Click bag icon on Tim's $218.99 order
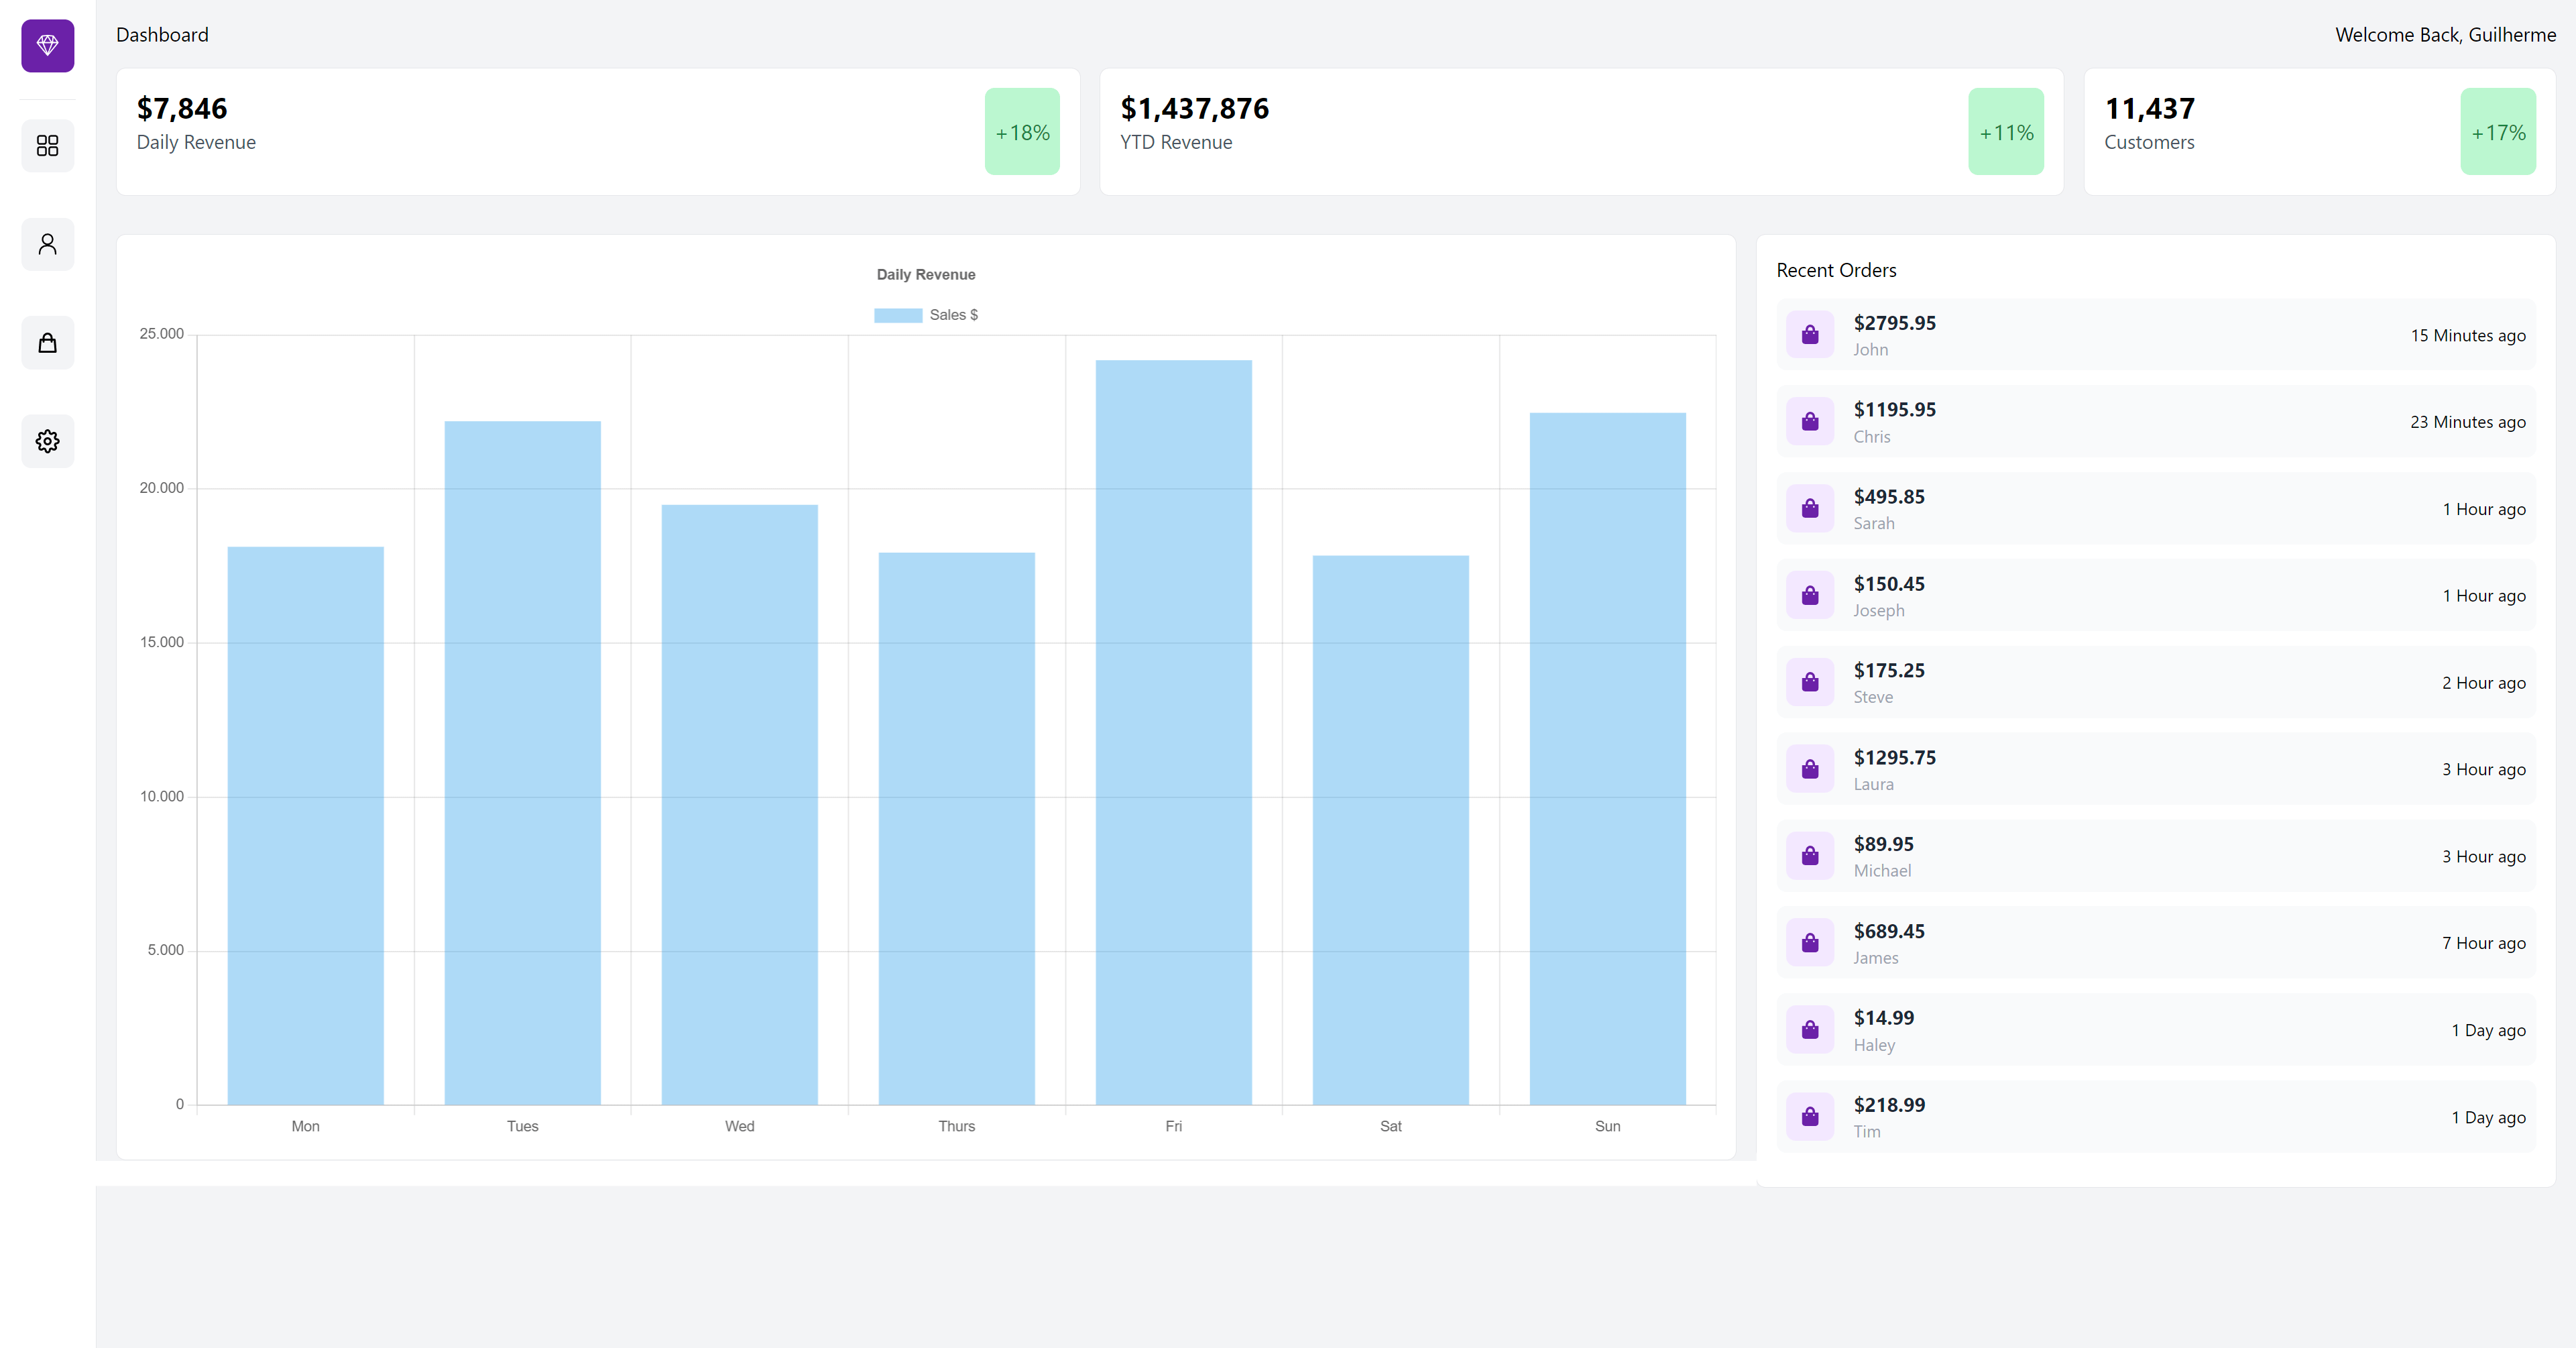2576x1348 pixels. 1809,1117
